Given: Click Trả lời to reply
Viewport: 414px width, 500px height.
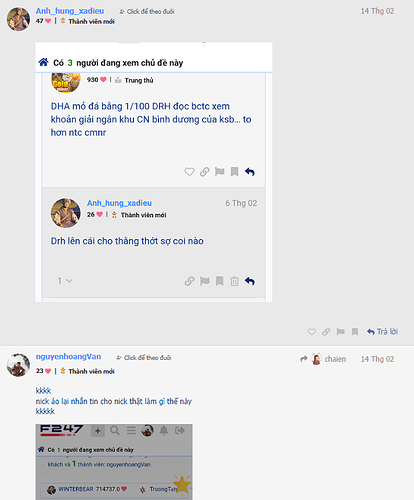Looking at the screenshot, I should pos(382,332).
